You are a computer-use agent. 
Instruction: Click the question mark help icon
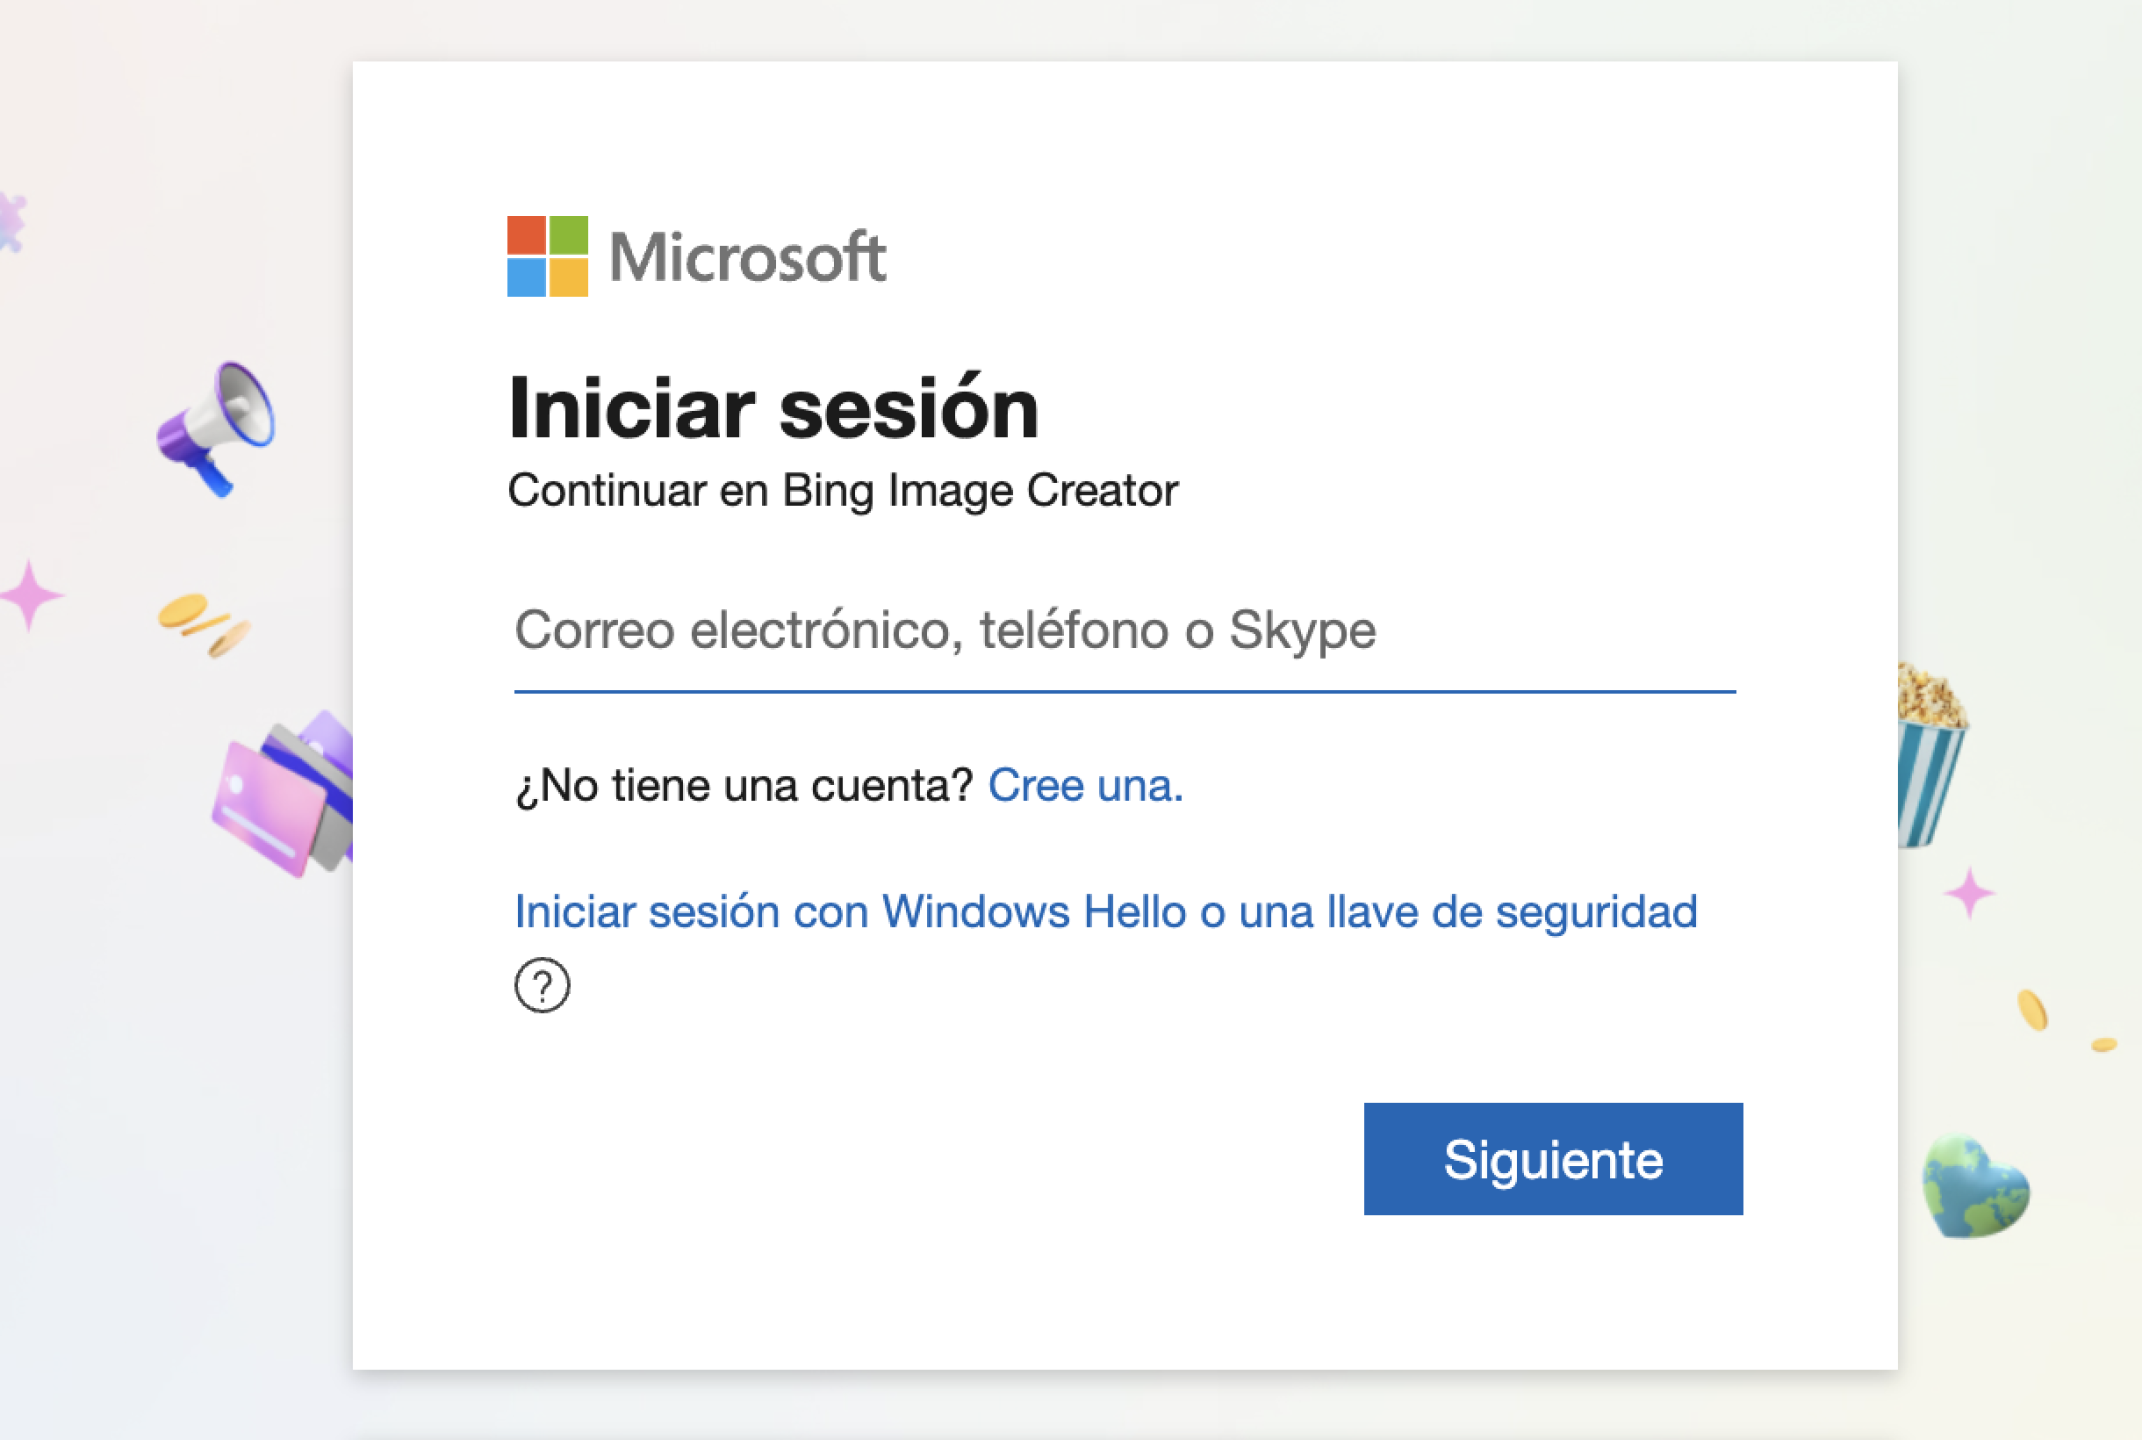542,985
